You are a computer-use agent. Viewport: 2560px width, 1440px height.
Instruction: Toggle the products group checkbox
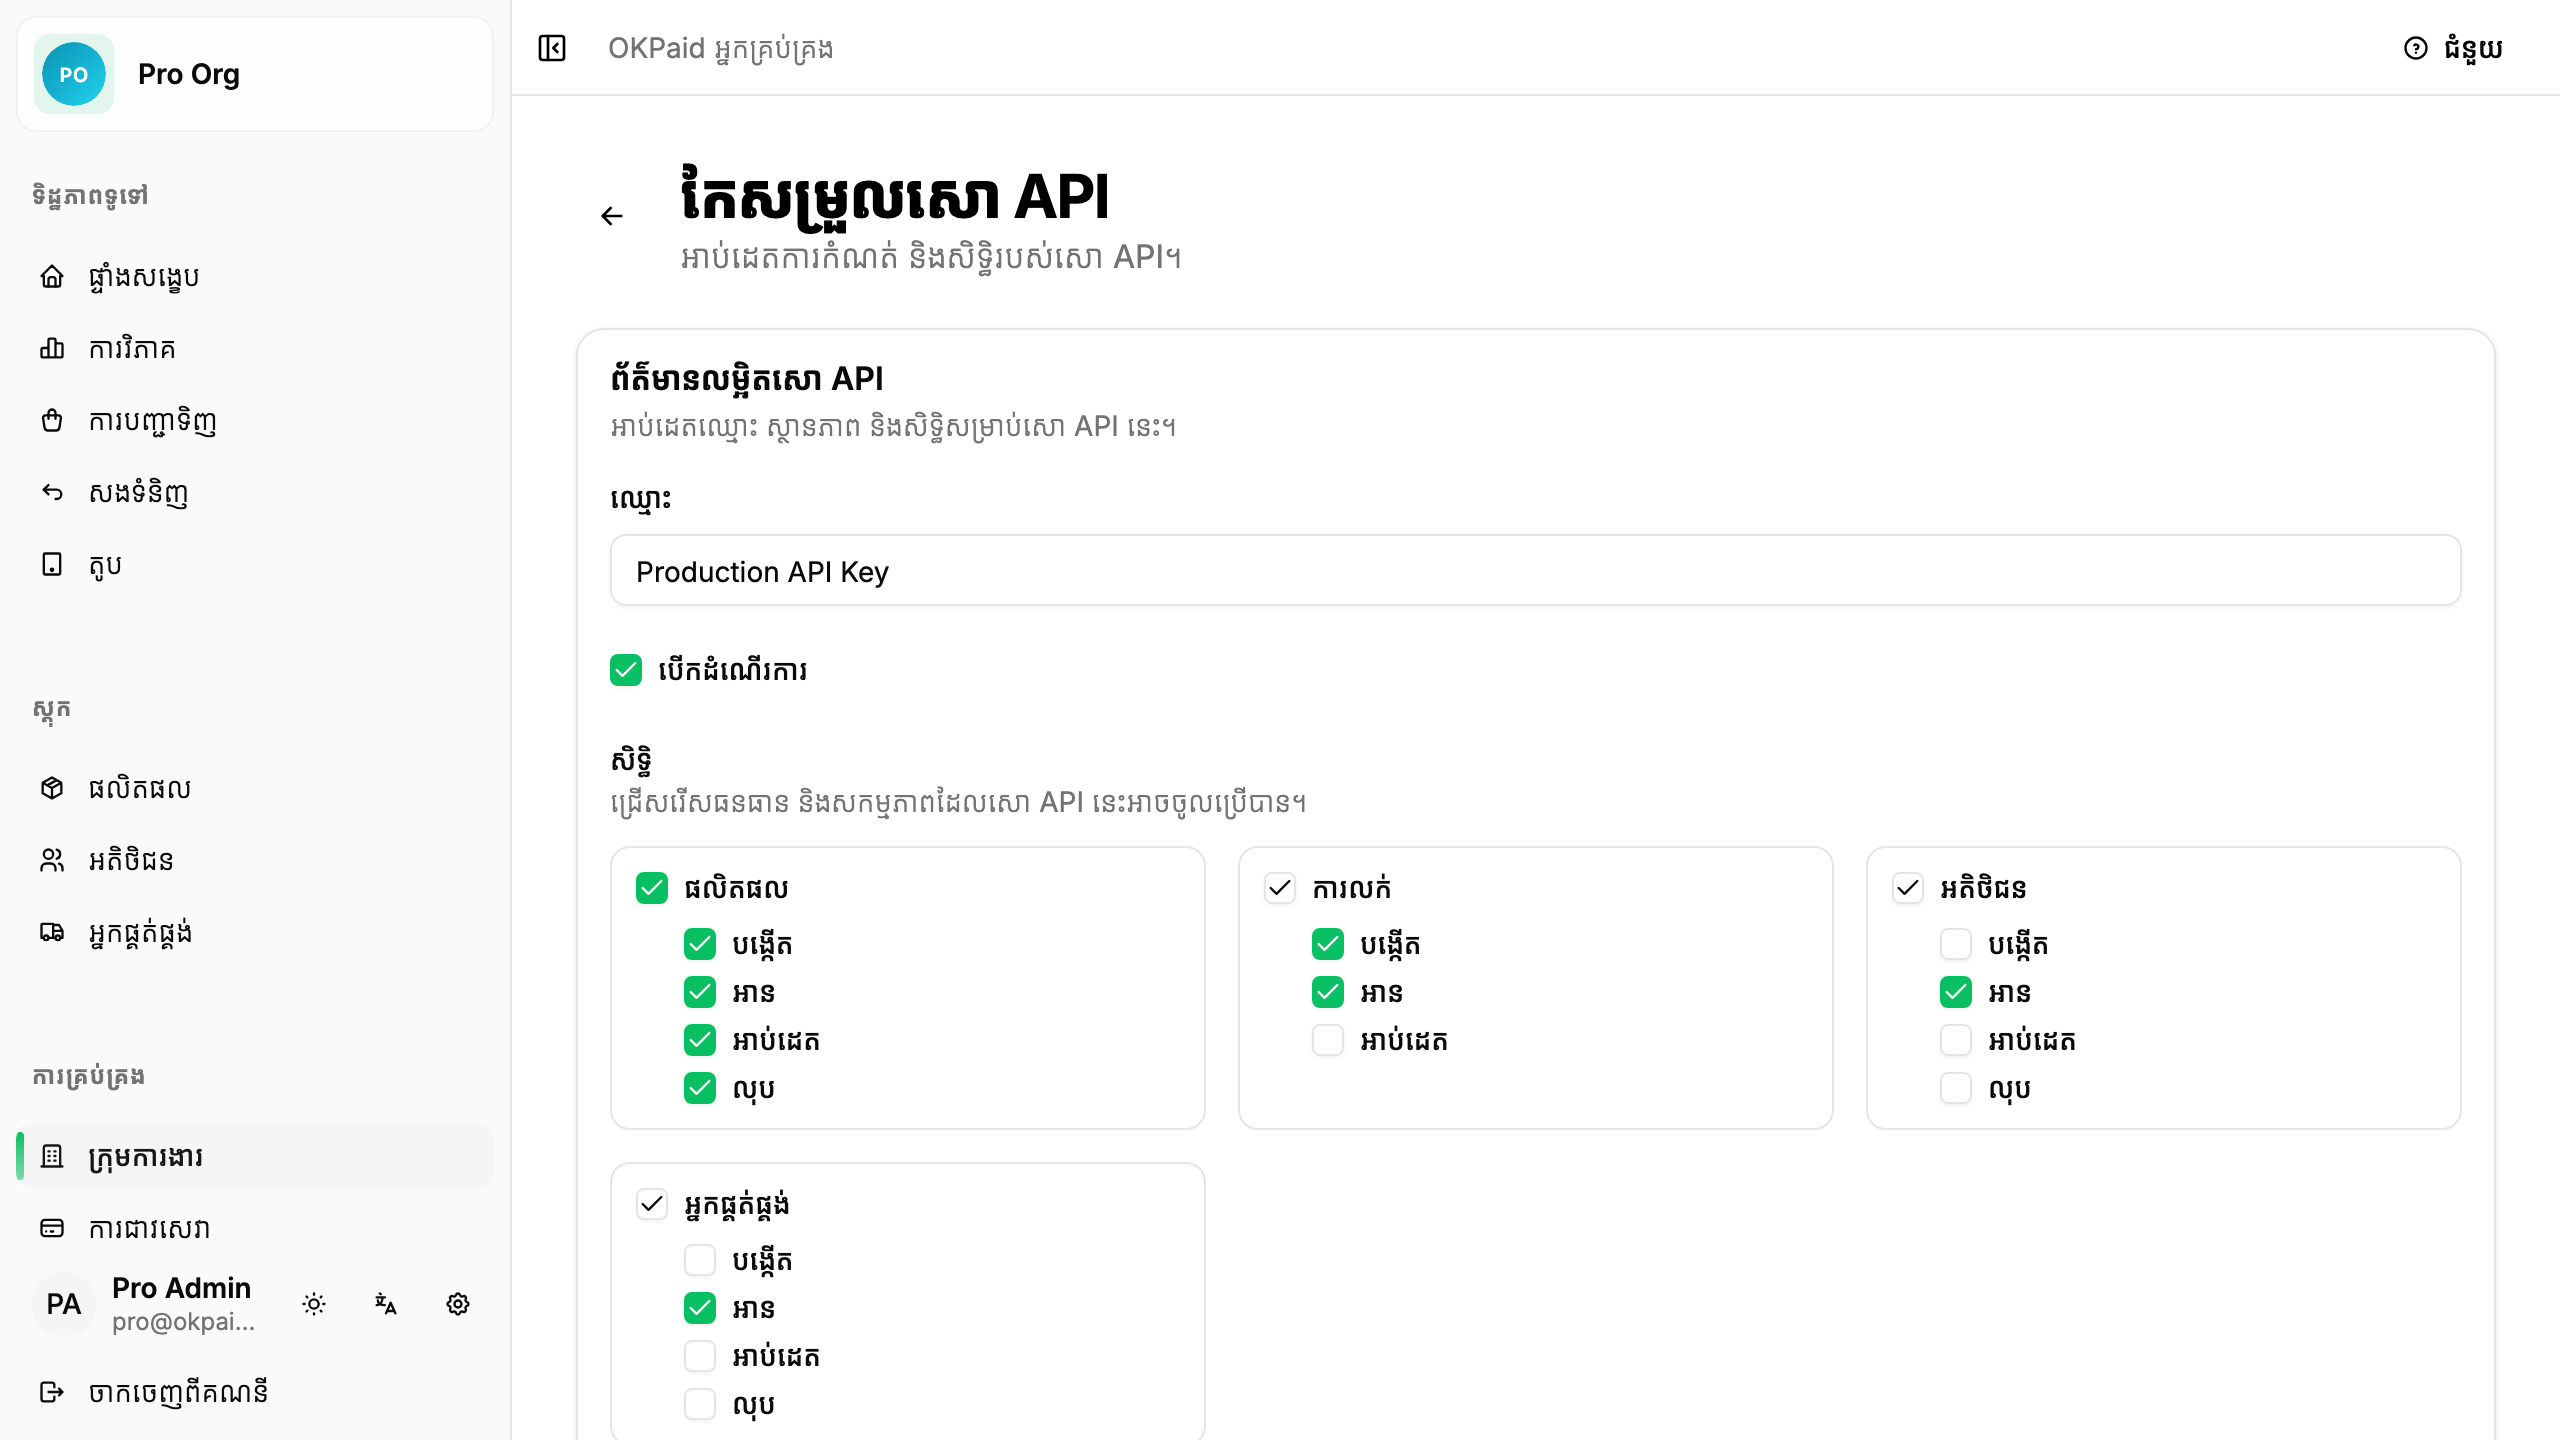pyautogui.click(x=652, y=888)
